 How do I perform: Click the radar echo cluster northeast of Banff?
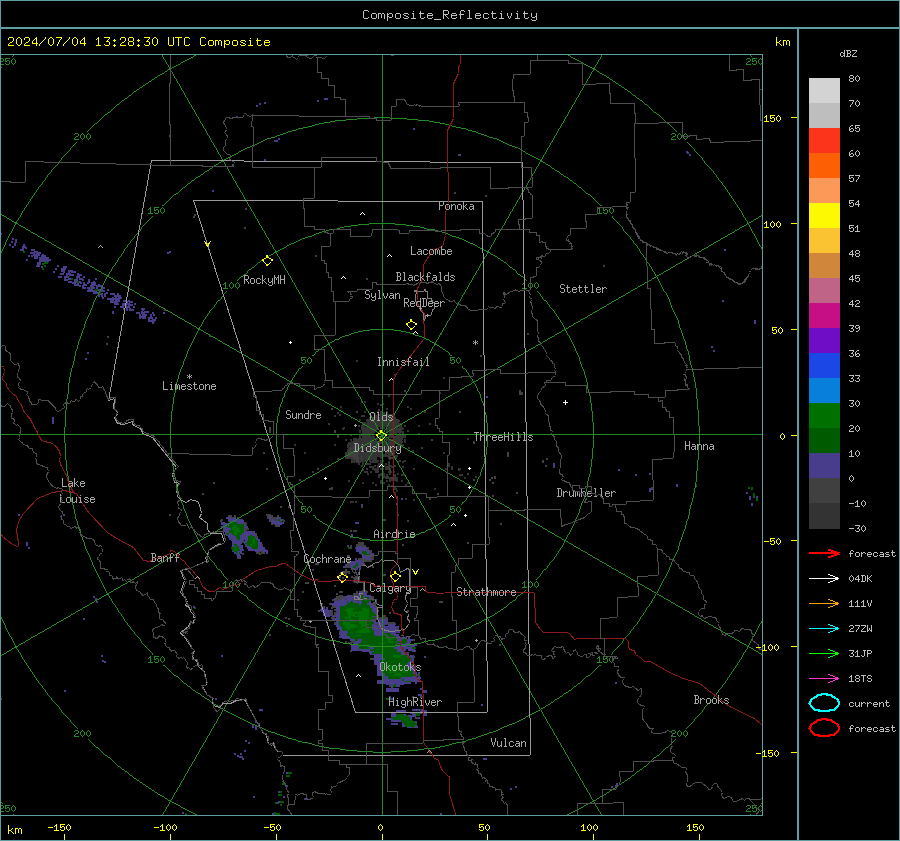(244, 537)
